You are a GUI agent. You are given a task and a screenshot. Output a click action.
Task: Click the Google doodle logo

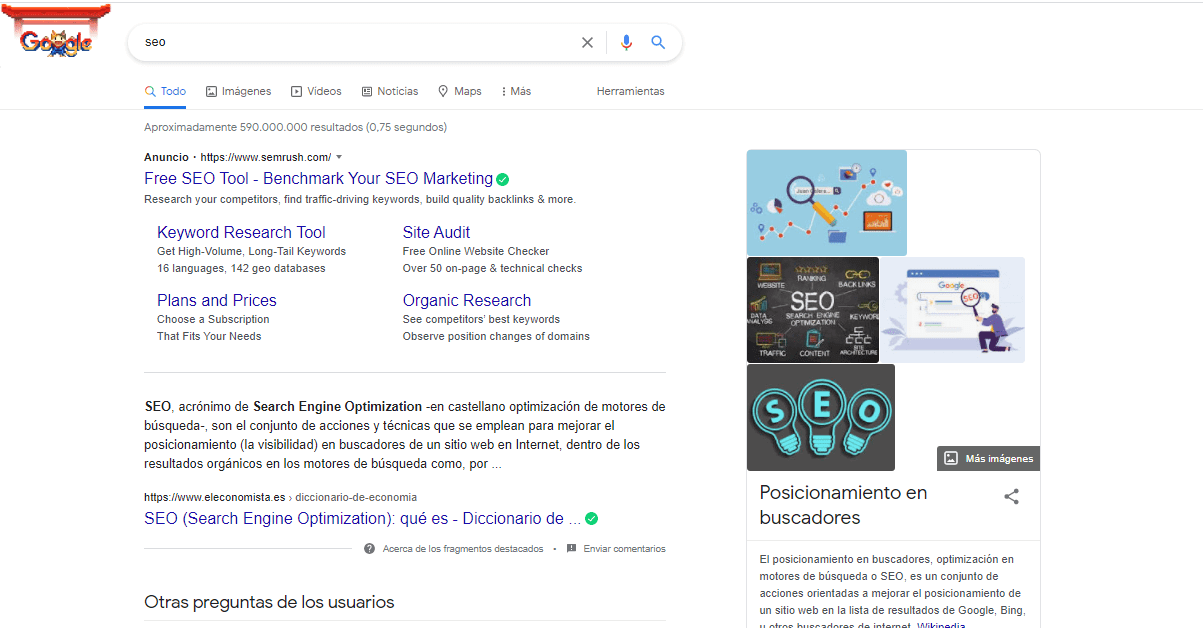(x=56, y=40)
